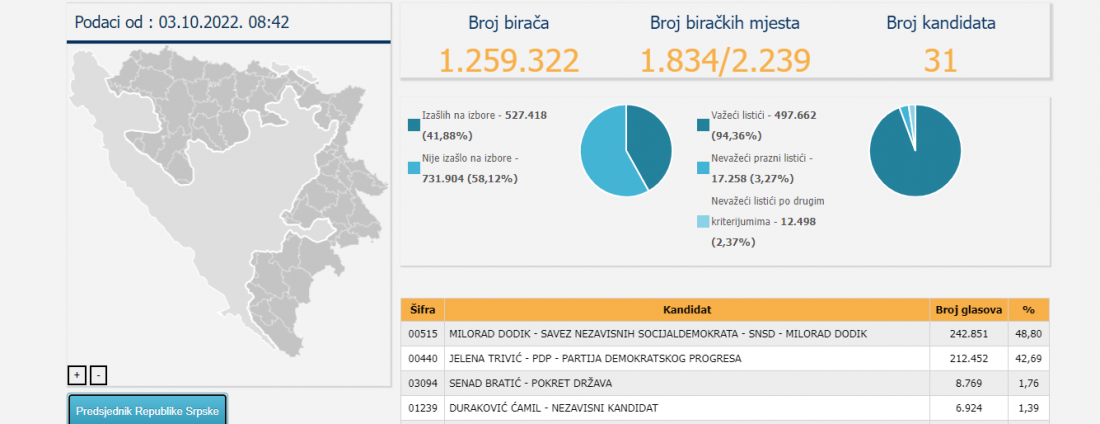Sort by Kandidat column header
The height and width of the screenshot is (424, 1100).
pyautogui.click(x=686, y=309)
